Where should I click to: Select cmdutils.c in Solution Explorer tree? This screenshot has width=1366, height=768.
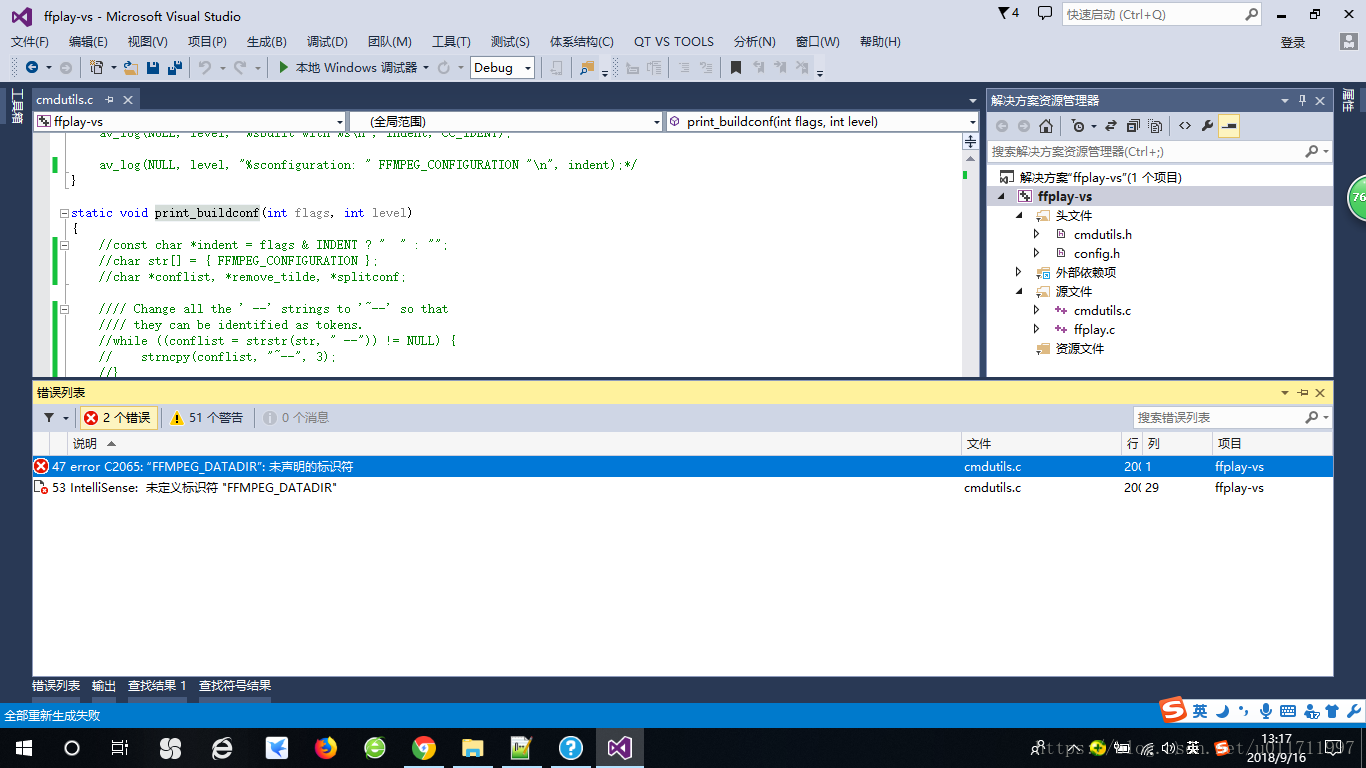pyautogui.click(x=1102, y=310)
